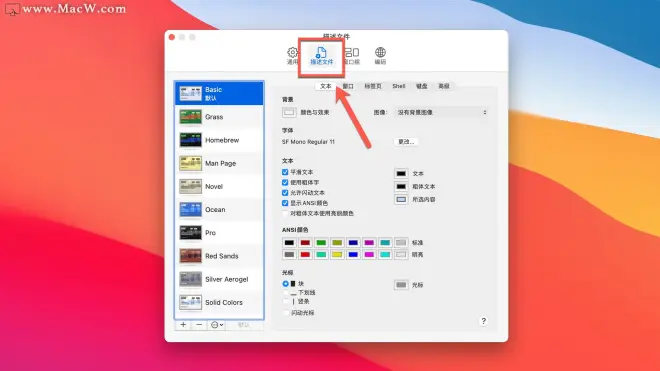Viewport: 660px width, 371px height.
Task: Toggle the 允许闪动文本 checkbox
Action: (285, 192)
